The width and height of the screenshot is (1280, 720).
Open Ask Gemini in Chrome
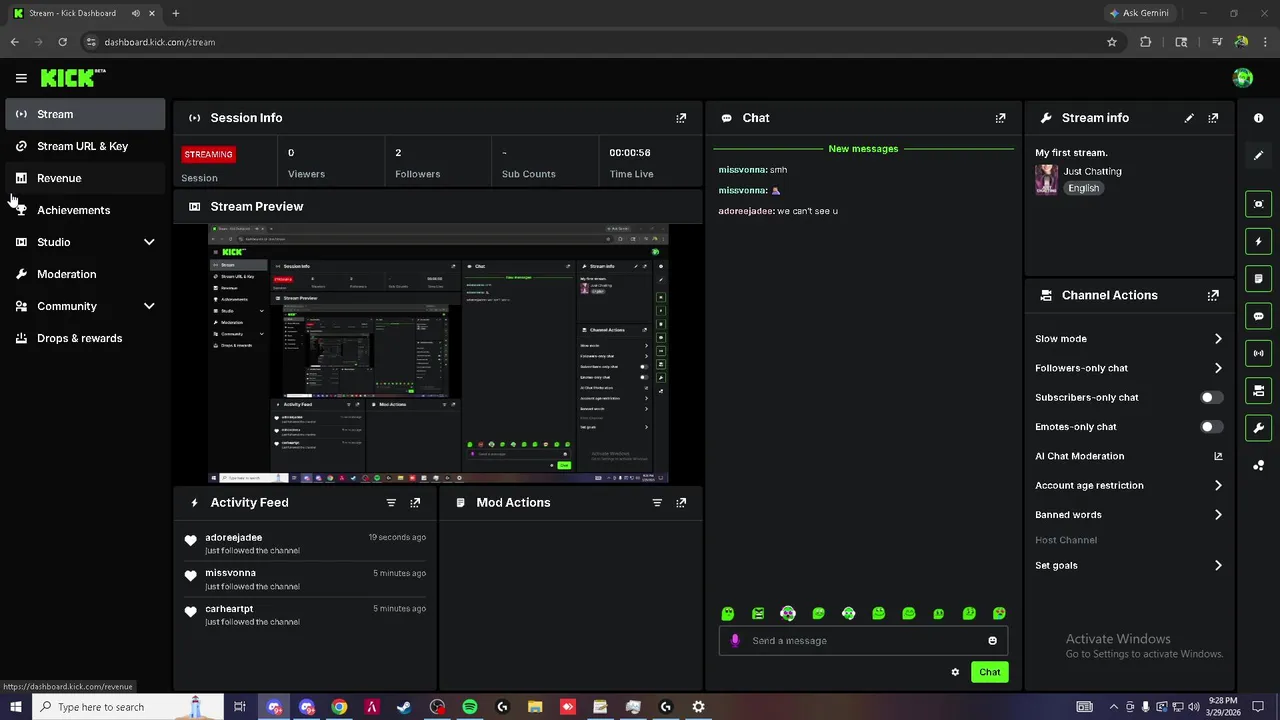click(1139, 13)
